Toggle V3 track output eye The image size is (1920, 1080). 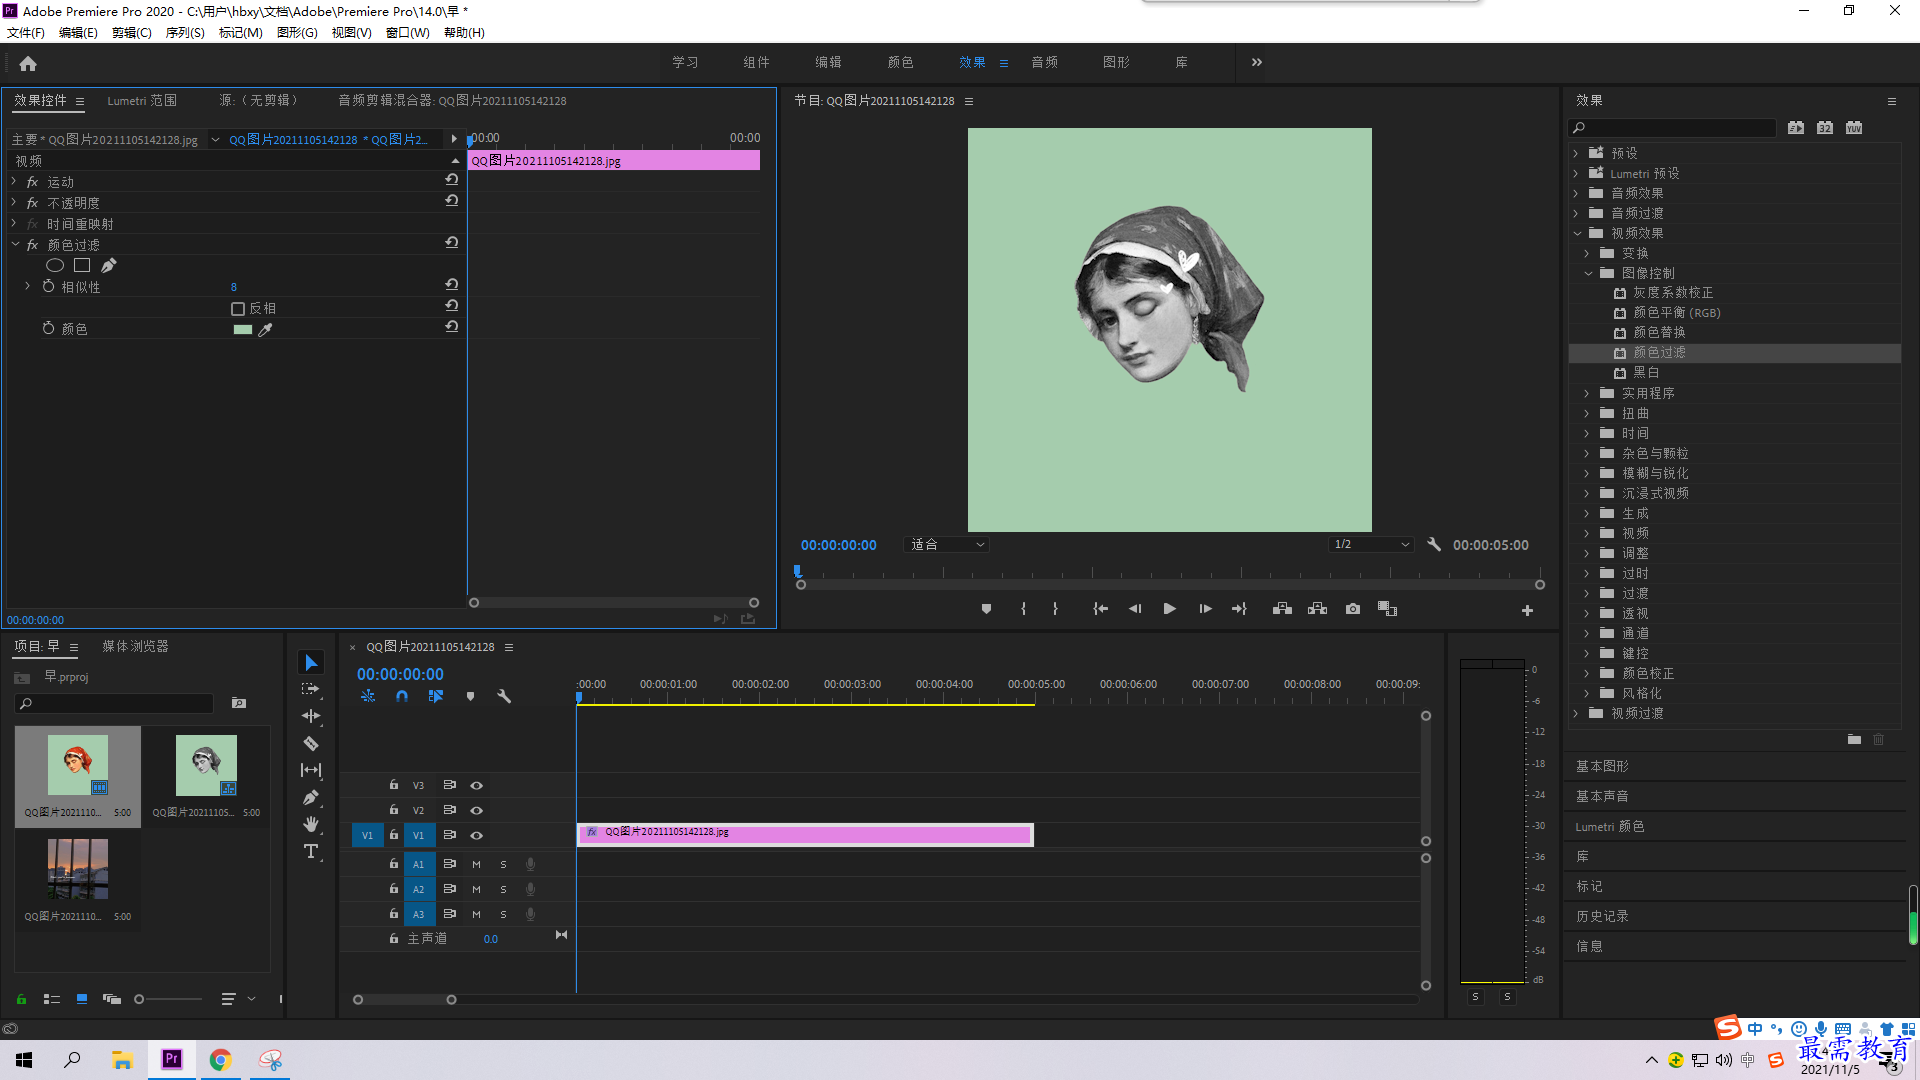477,785
